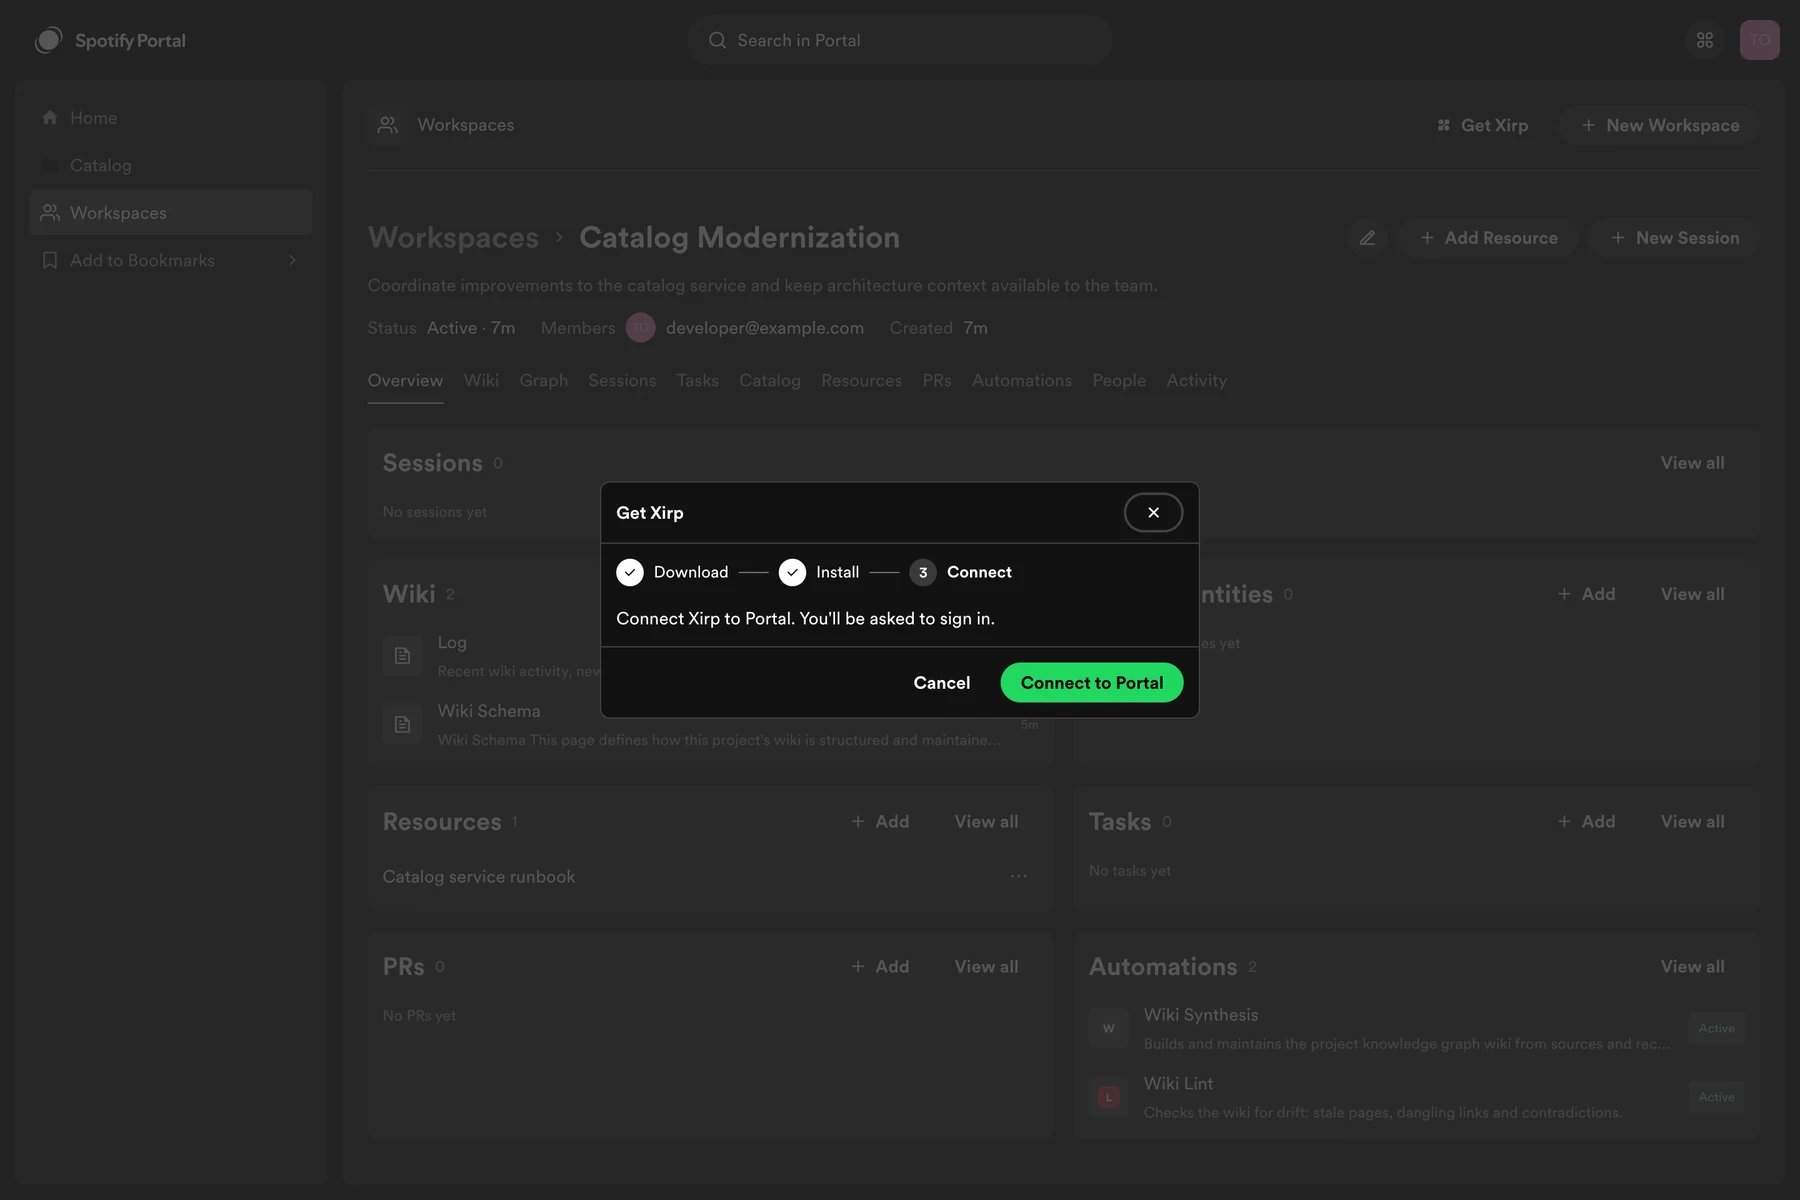
Task: Click the New Session button
Action: 1675,238
